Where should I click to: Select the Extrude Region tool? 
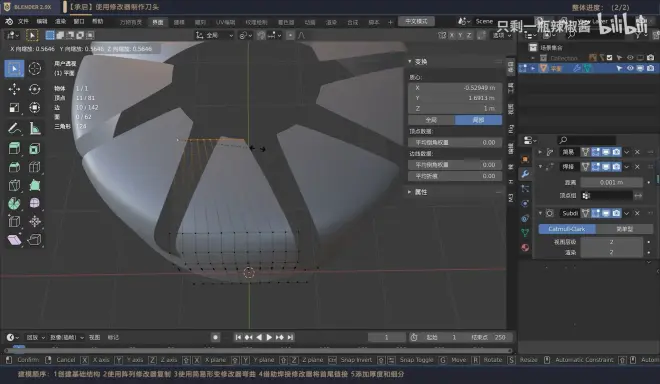point(14,148)
